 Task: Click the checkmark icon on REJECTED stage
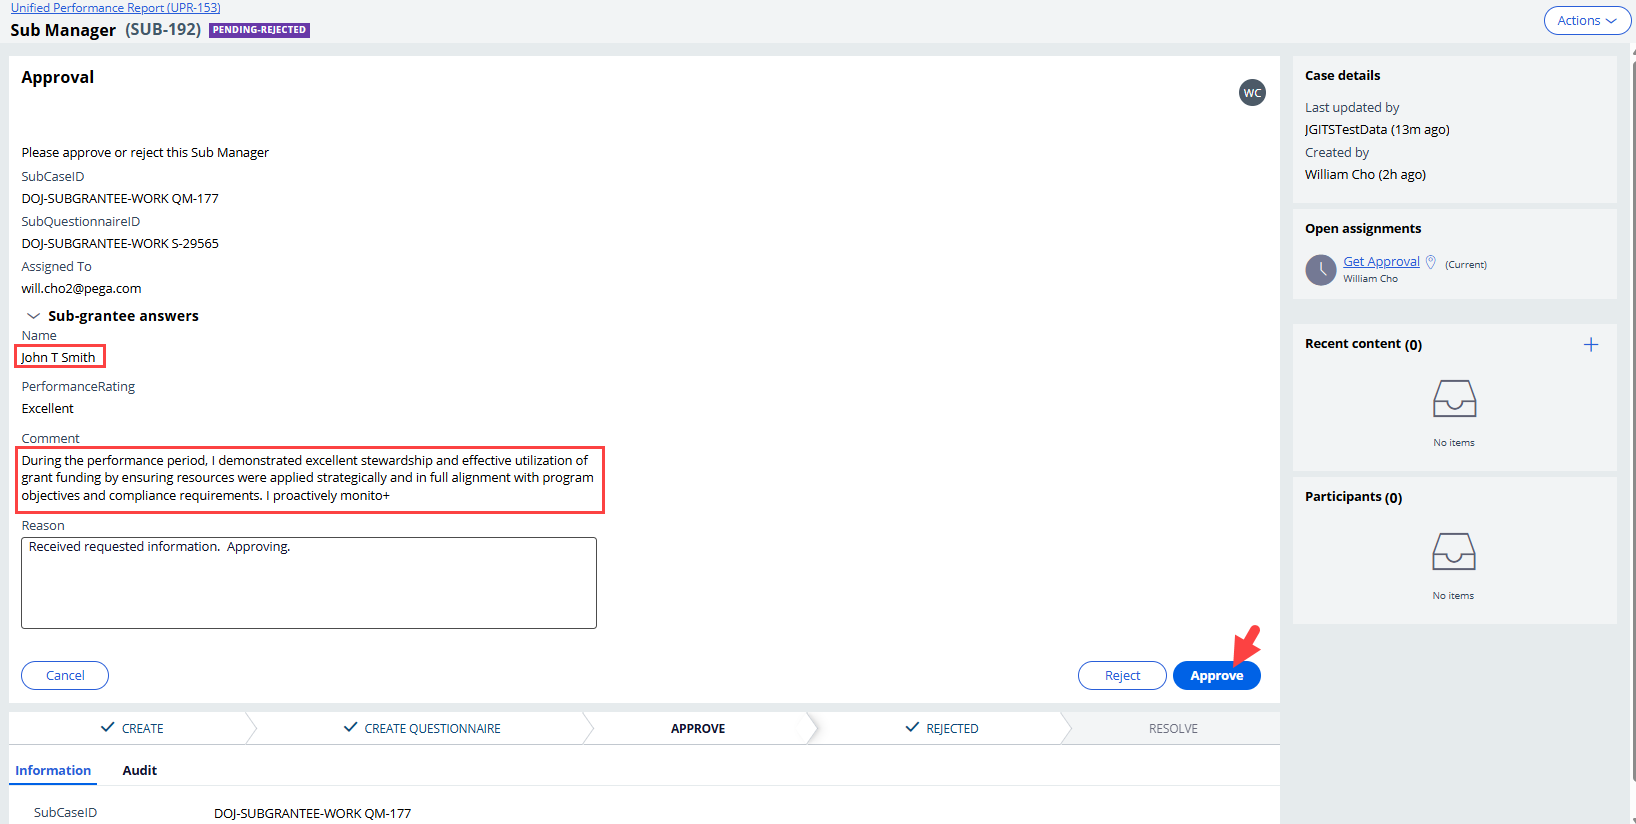click(911, 728)
